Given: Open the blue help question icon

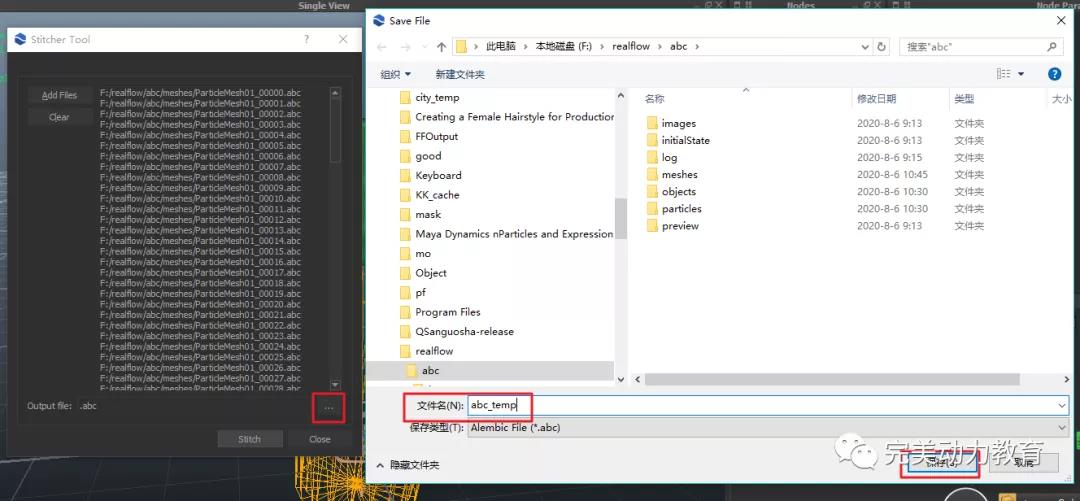Looking at the screenshot, I should (1054, 74).
